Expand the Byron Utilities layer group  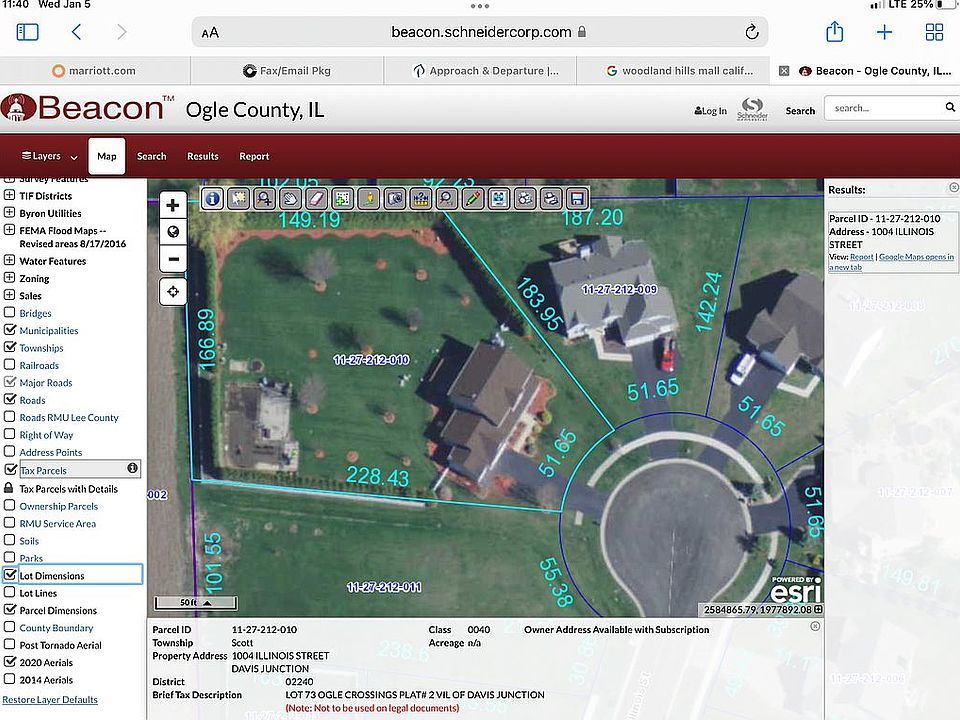(x=10, y=212)
